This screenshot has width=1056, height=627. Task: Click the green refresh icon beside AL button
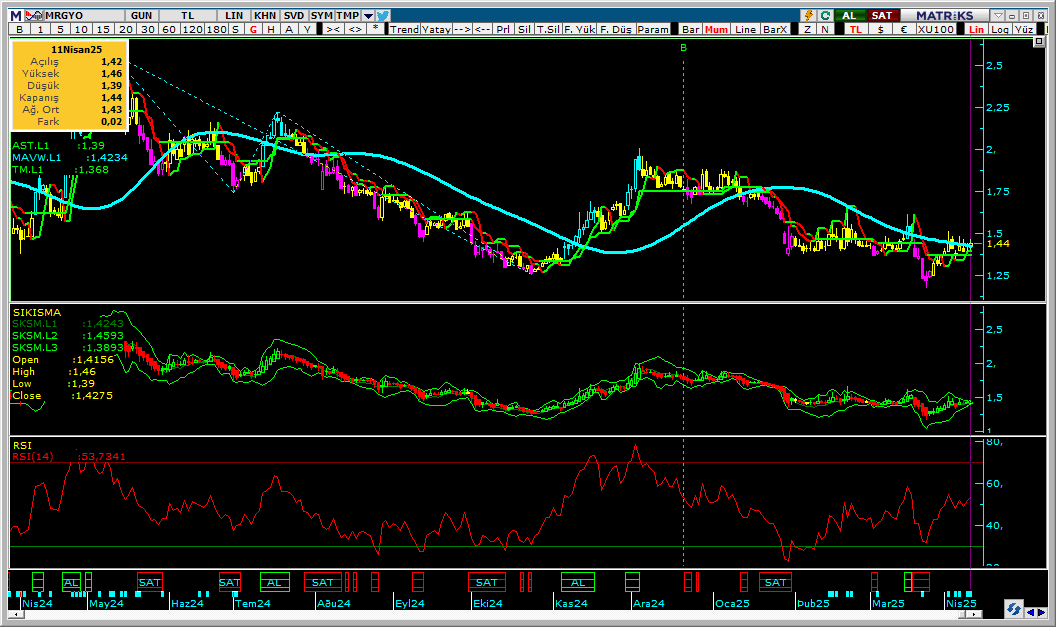click(824, 15)
